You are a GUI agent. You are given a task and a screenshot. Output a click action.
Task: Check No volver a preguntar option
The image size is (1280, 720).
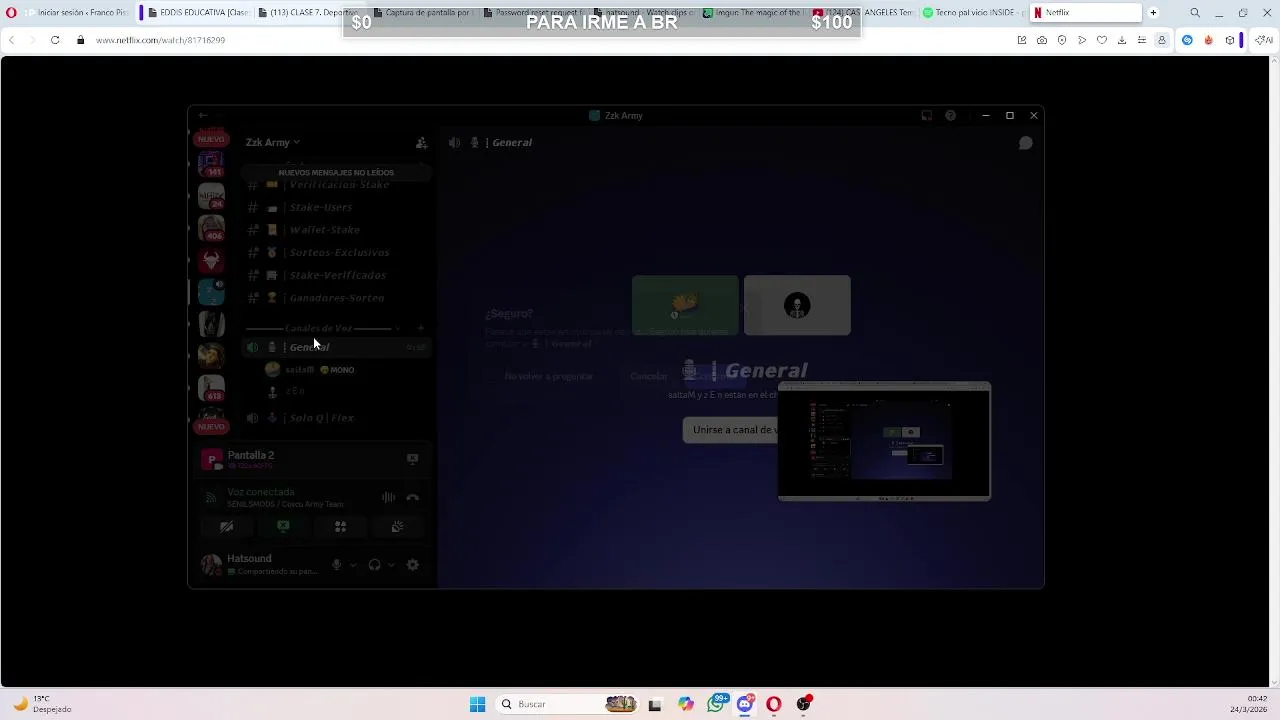pos(548,376)
